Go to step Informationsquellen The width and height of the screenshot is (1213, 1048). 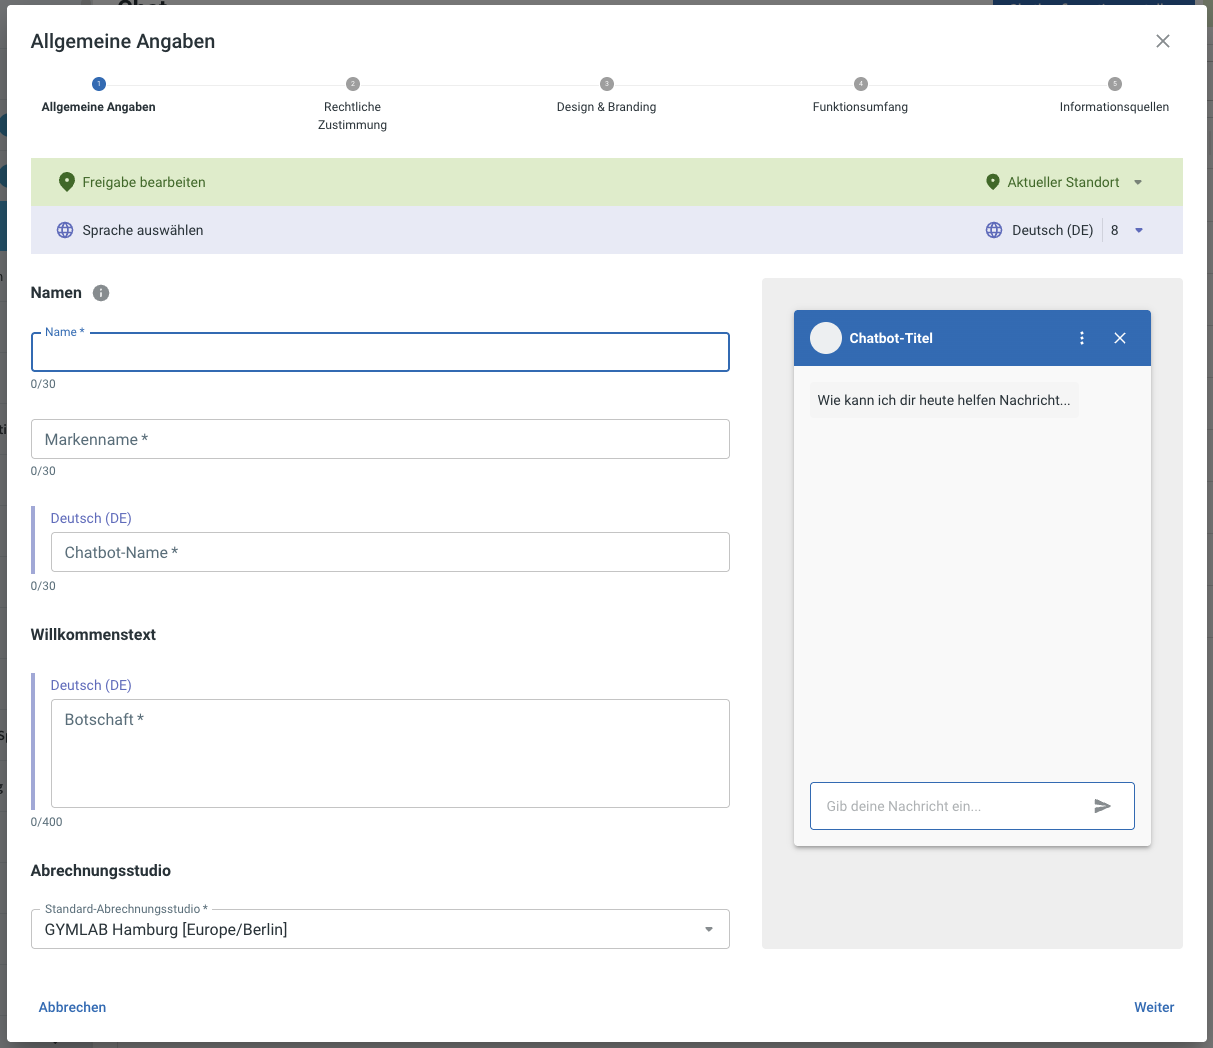pos(1114,97)
